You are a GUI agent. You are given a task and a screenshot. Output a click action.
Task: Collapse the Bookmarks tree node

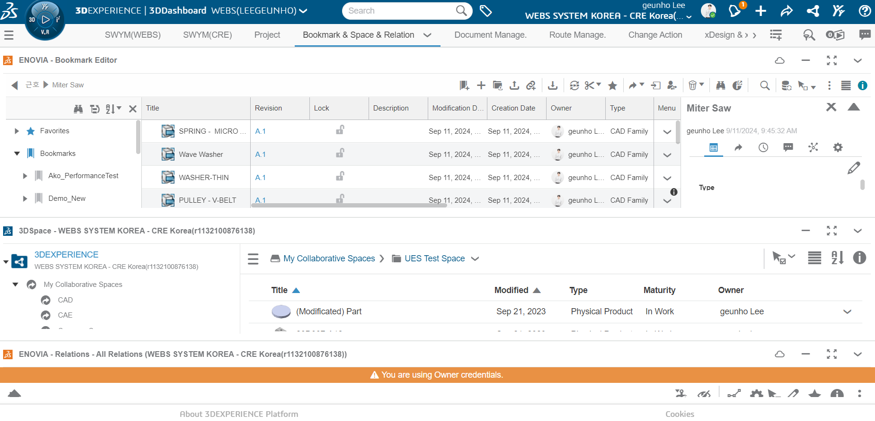coord(17,153)
